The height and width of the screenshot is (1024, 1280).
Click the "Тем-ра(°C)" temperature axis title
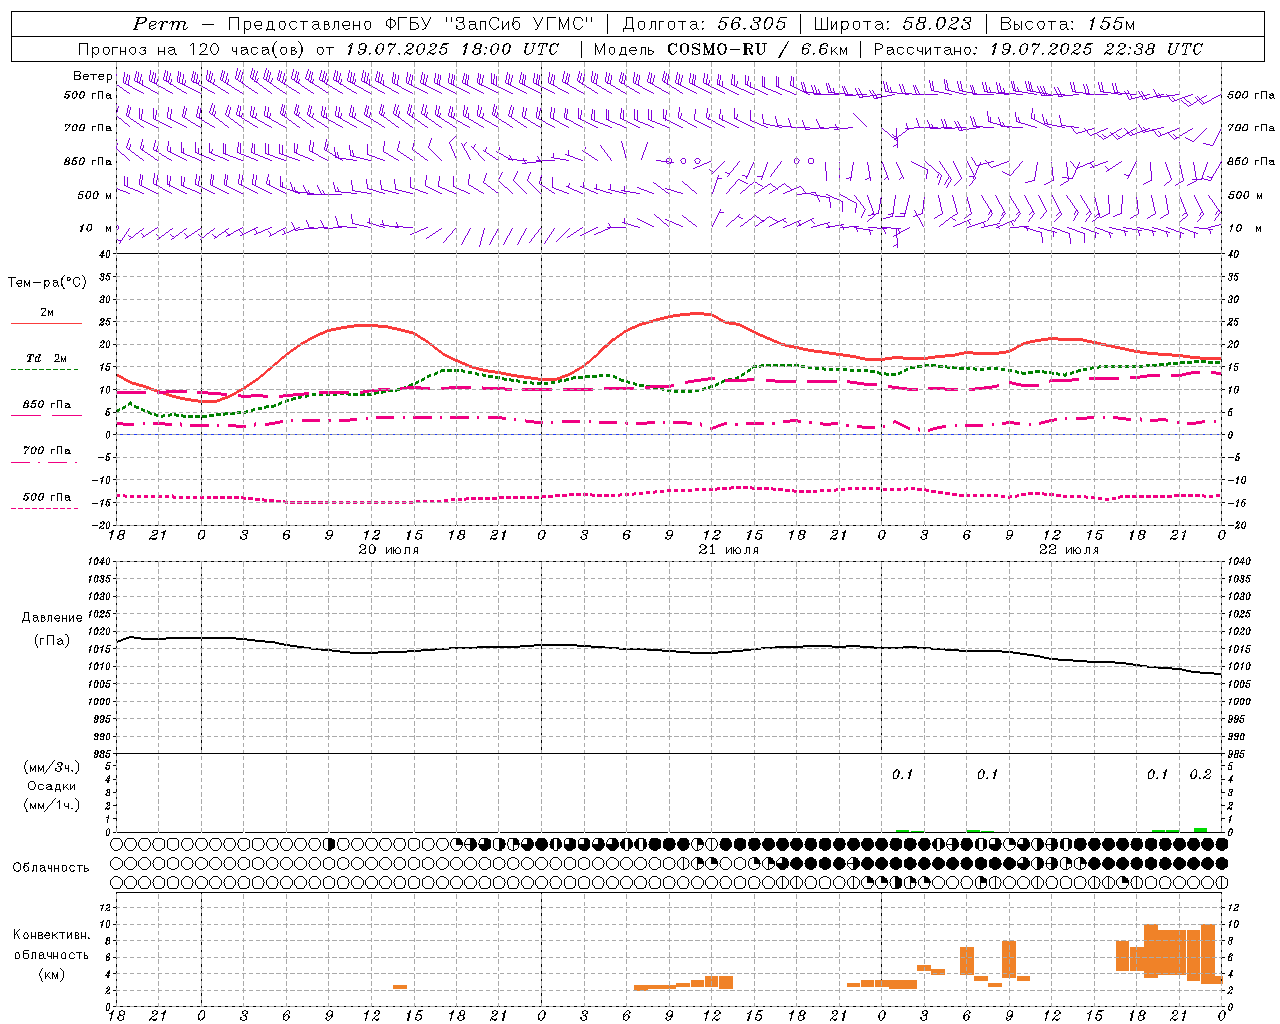(x=47, y=283)
